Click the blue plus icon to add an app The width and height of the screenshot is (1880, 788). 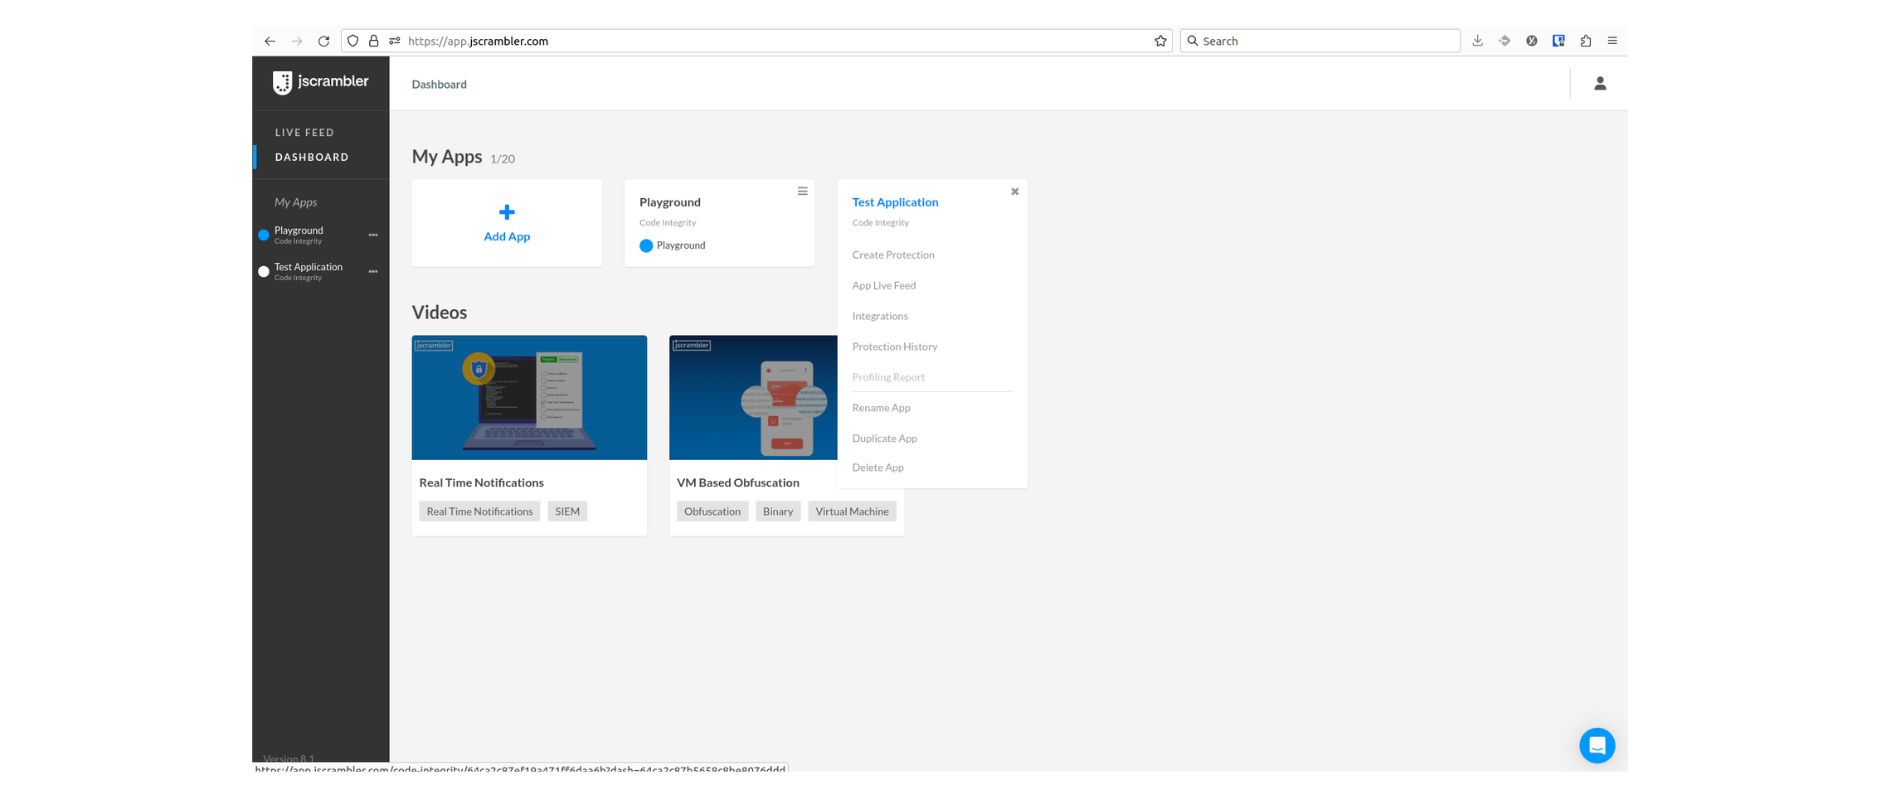(x=507, y=212)
